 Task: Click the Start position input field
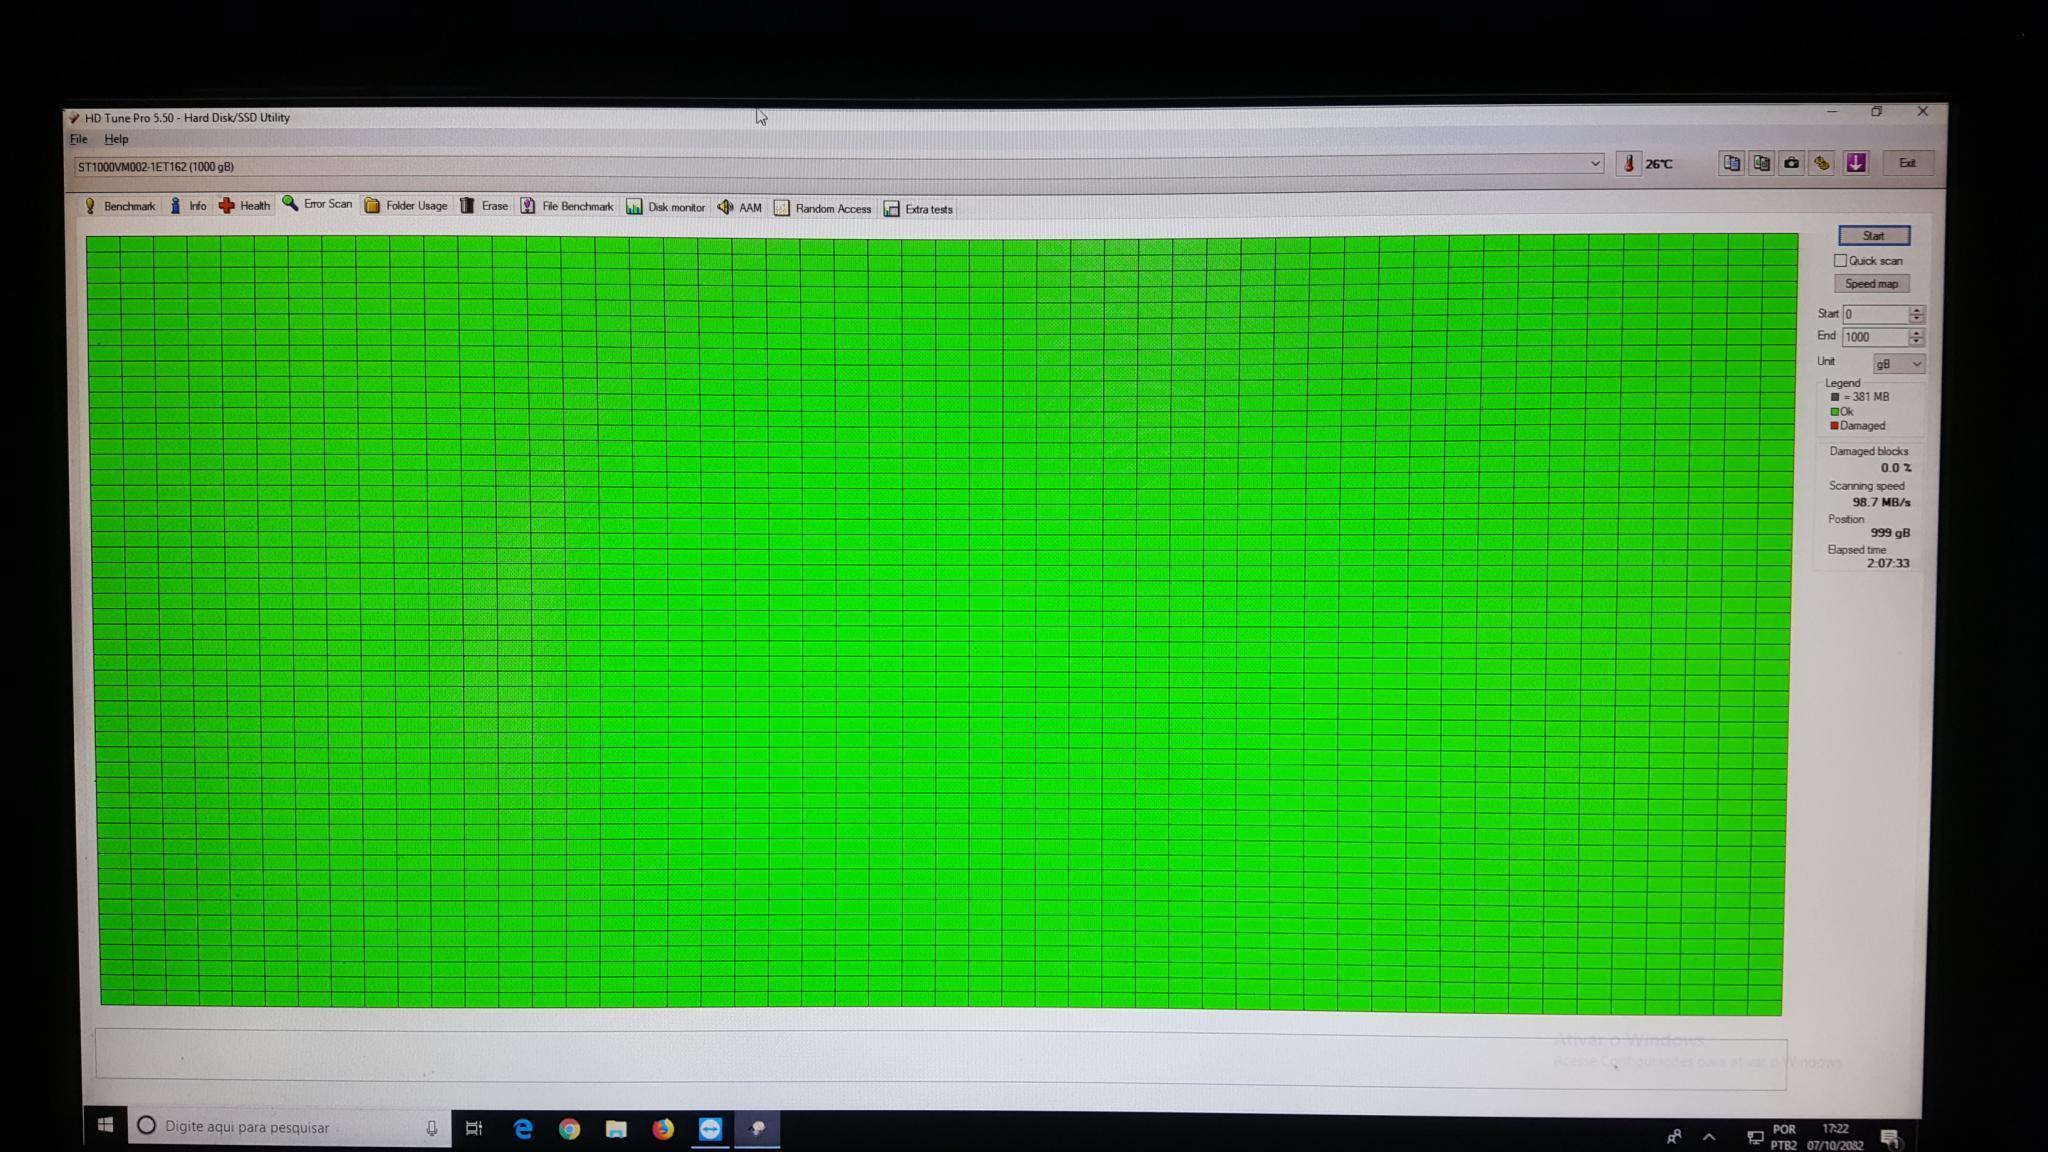pyautogui.click(x=1875, y=314)
